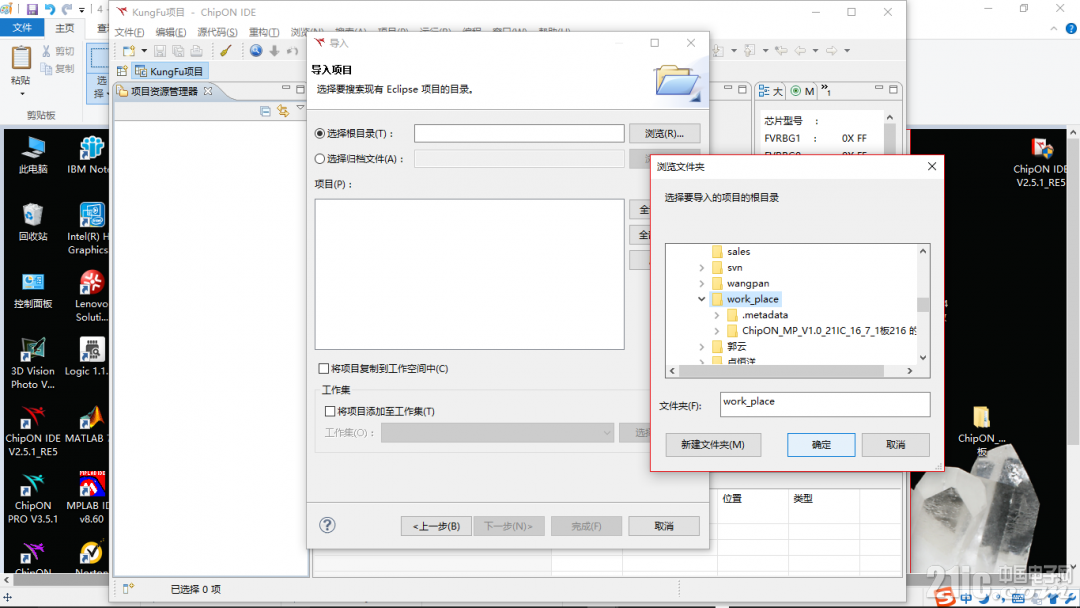Collapse the work_place folder node

click(x=702, y=299)
